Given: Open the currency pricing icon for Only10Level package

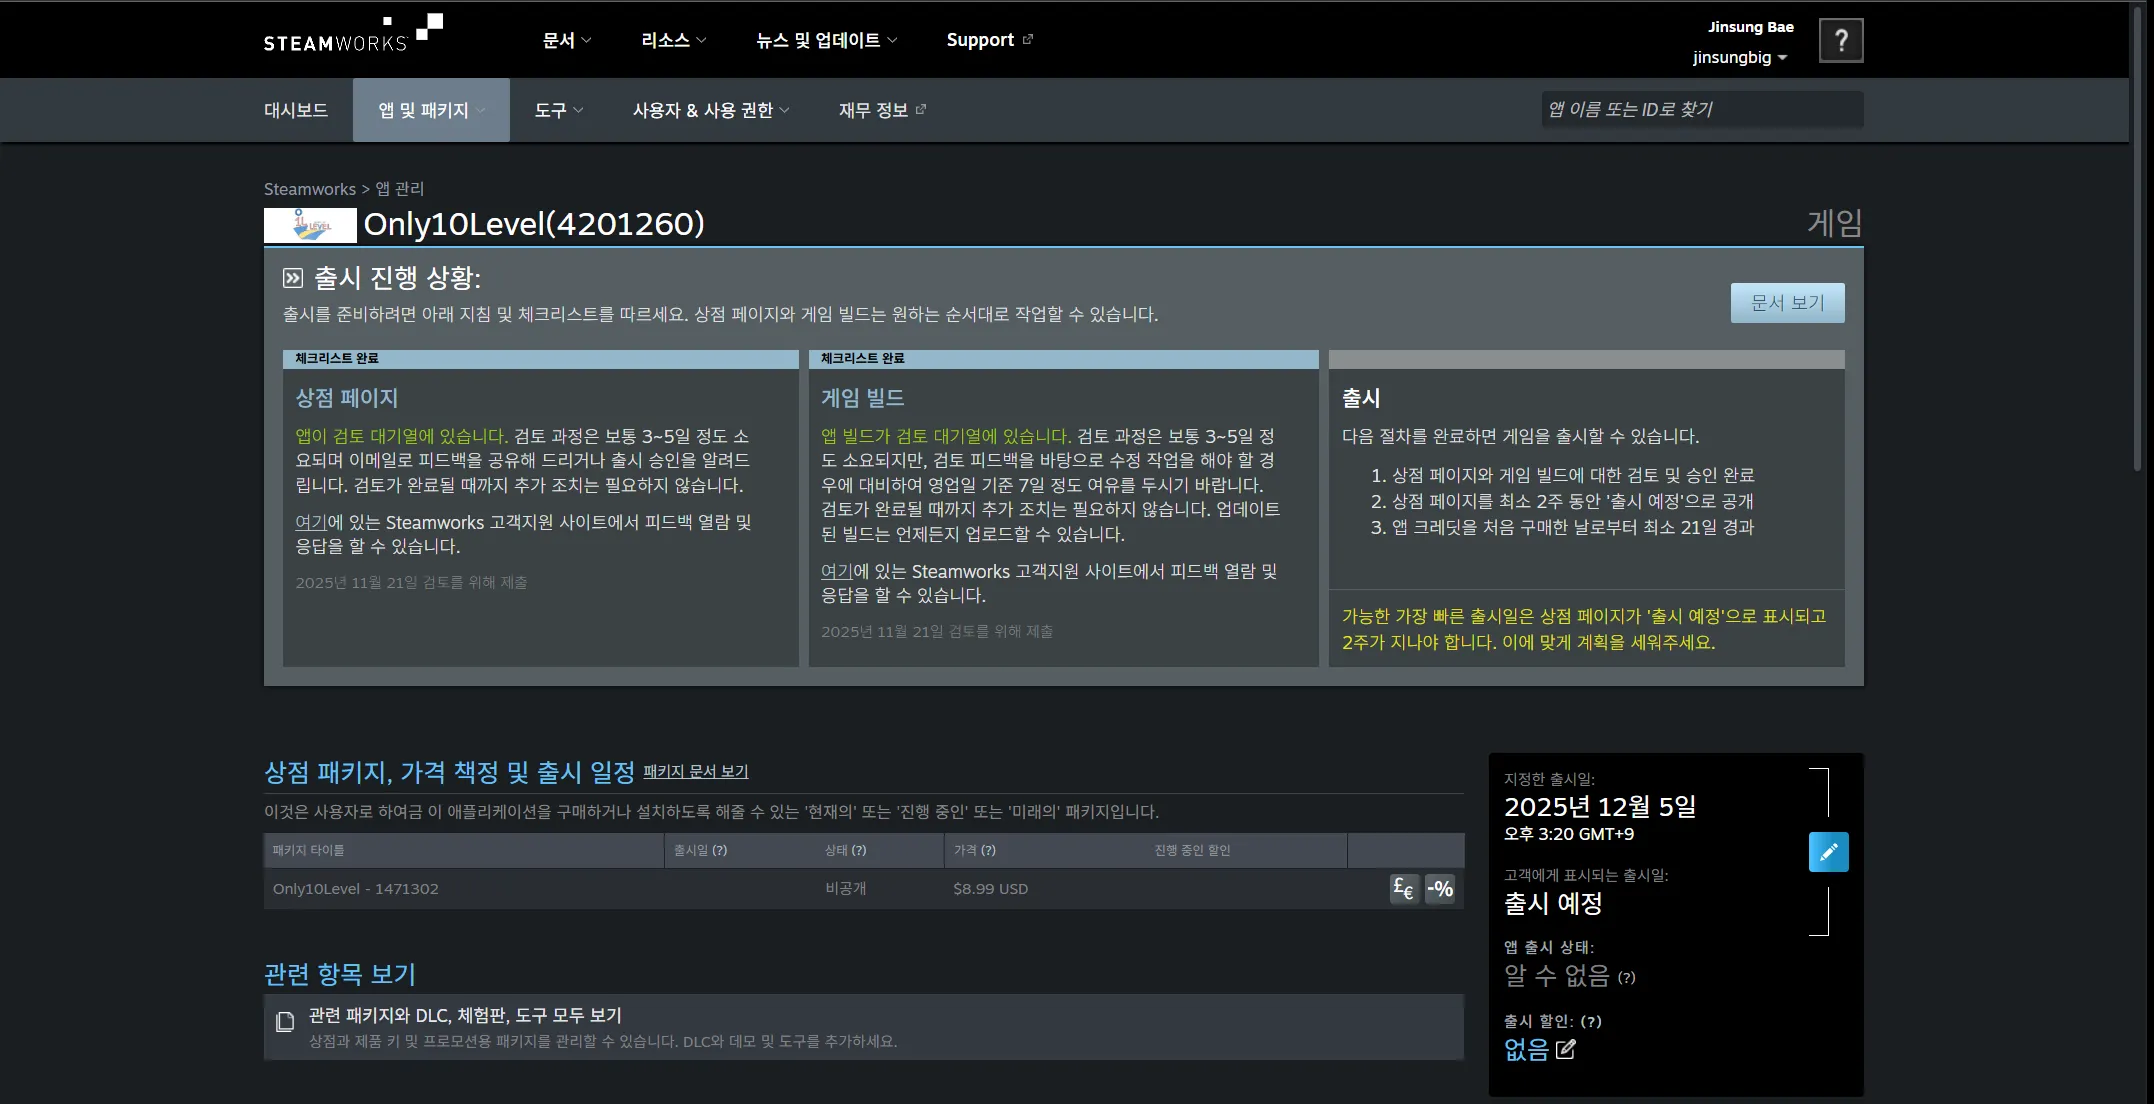Looking at the screenshot, I should pos(1403,888).
